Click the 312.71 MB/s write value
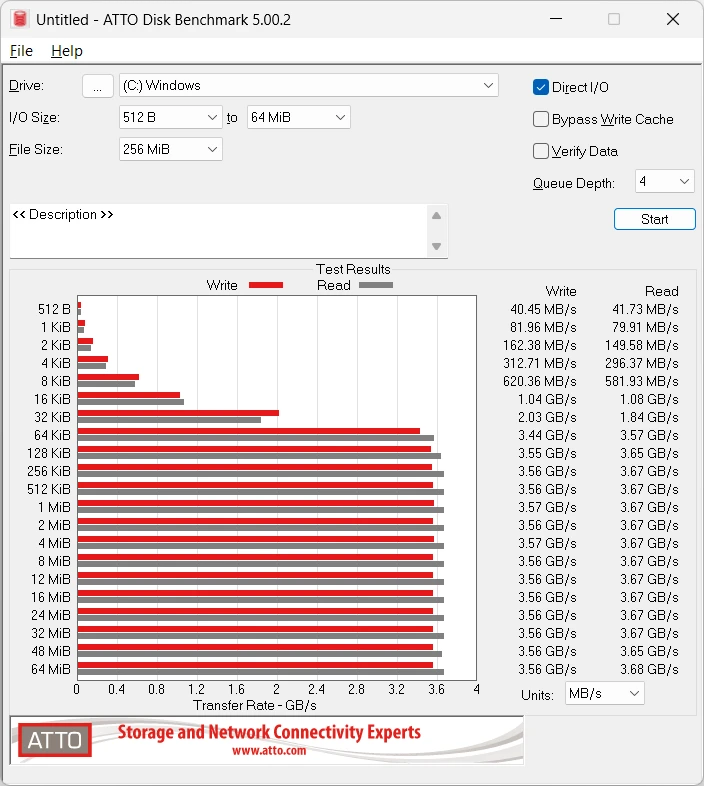704x786 pixels. coord(540,363)
